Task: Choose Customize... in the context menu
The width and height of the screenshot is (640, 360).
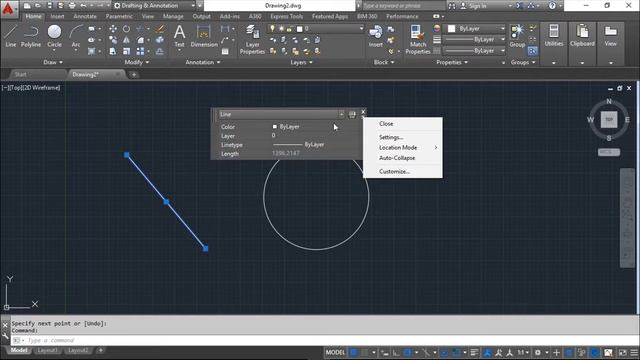Action: 394,171
